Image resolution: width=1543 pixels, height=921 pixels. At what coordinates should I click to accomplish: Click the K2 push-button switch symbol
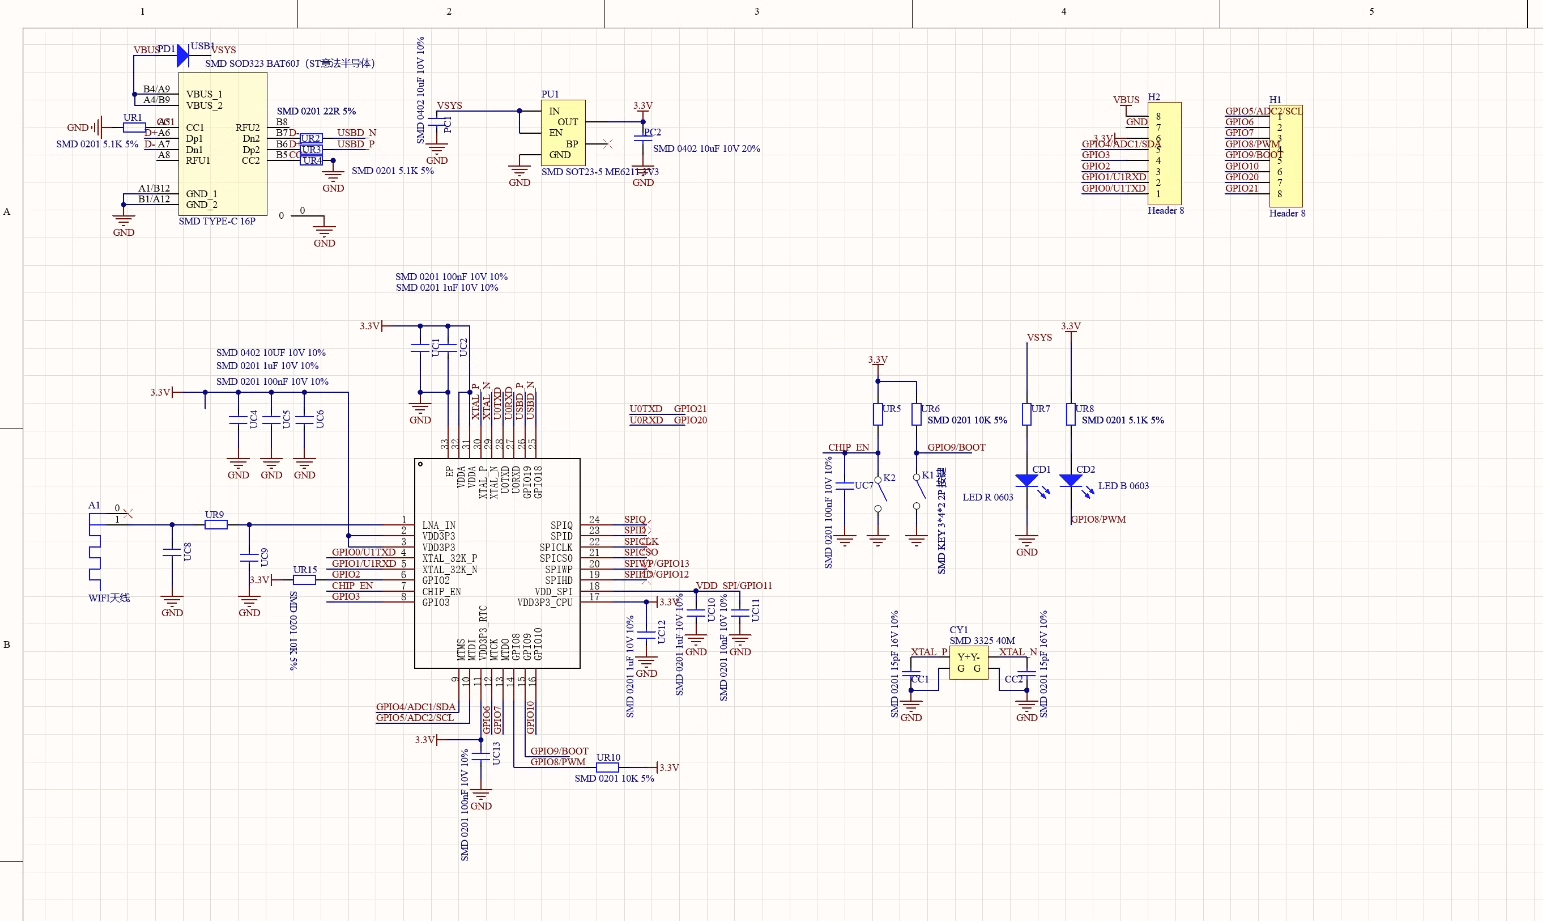click(879, 492)
